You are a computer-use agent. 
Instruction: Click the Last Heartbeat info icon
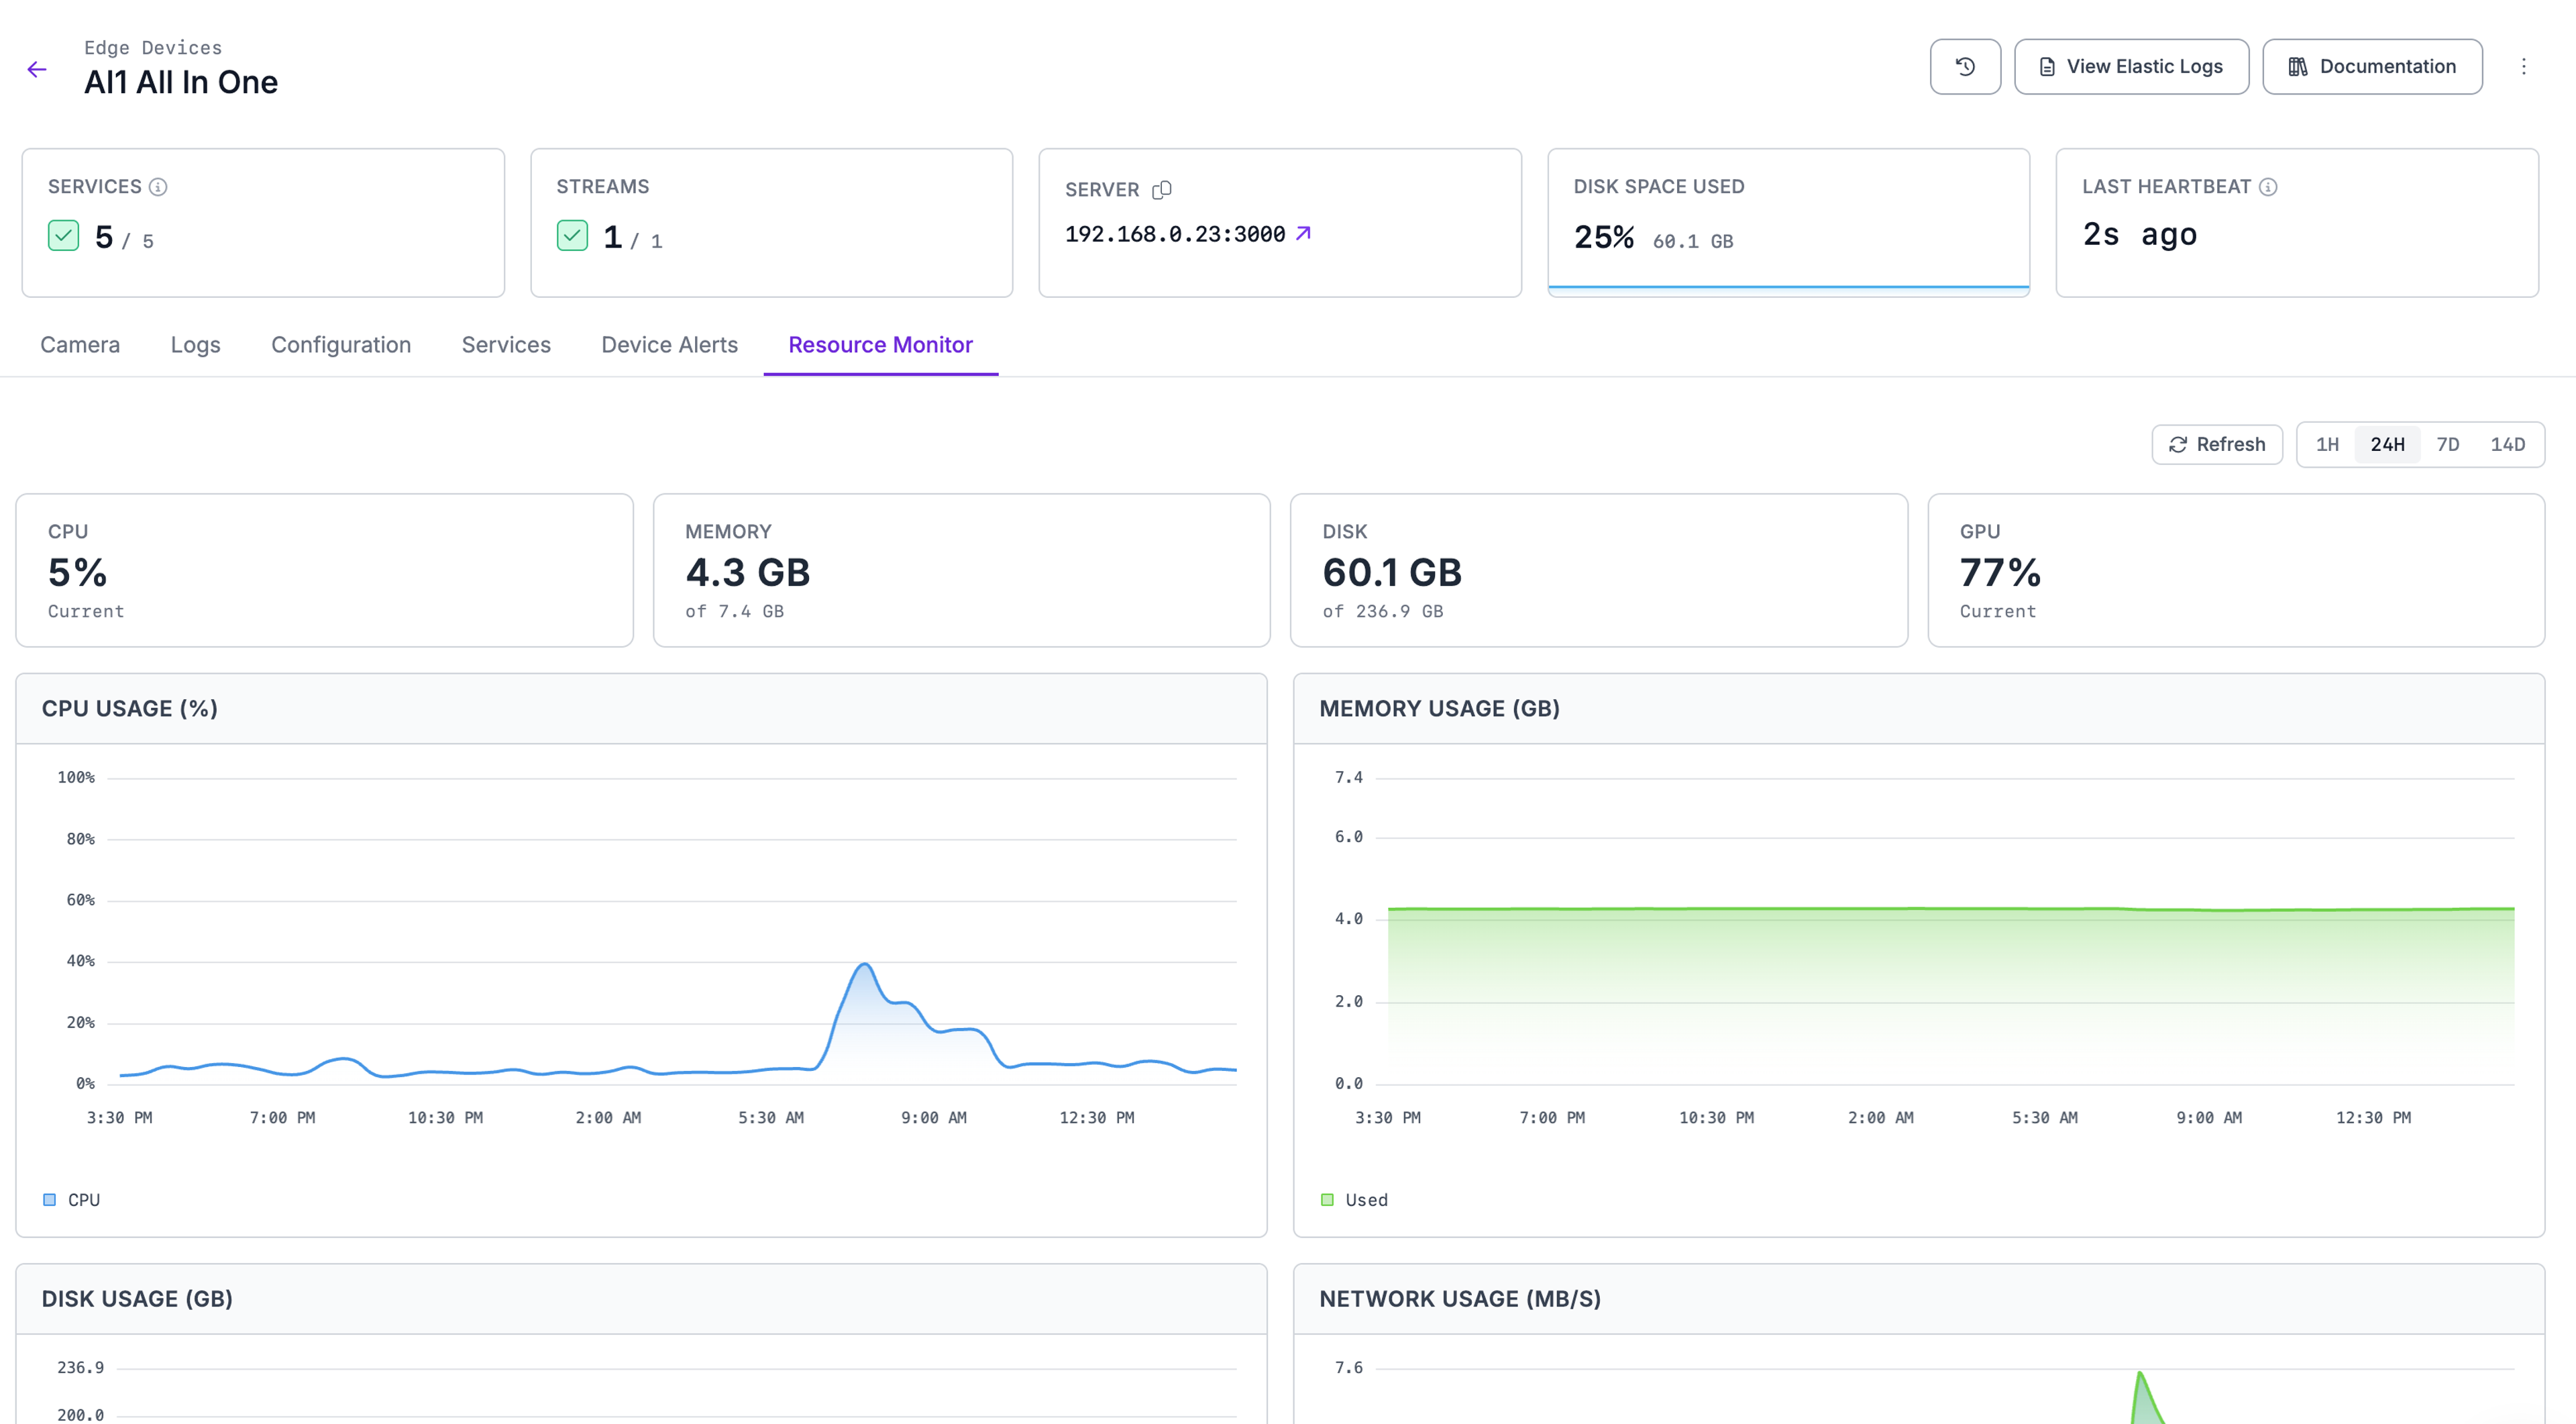tap(2268, 187)
